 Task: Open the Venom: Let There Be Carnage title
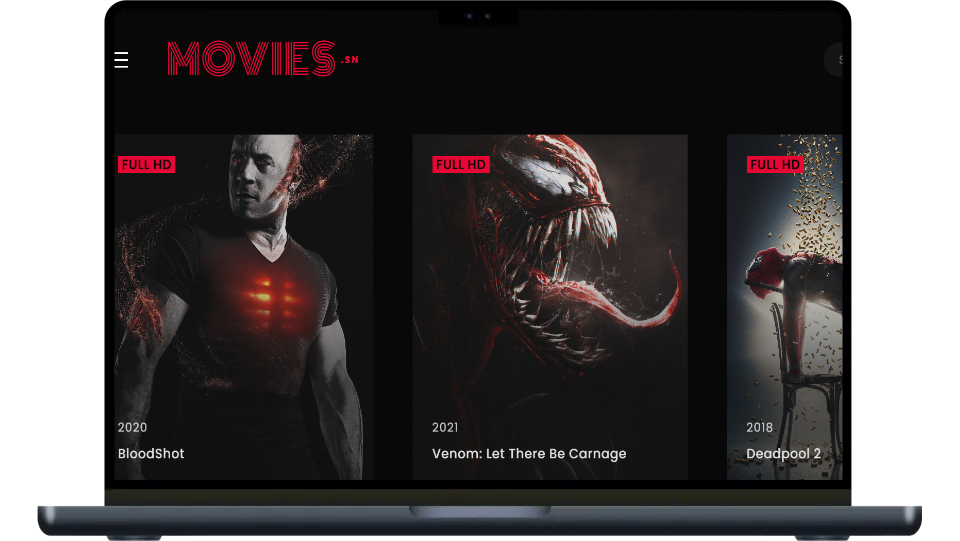tap(529, 454)
